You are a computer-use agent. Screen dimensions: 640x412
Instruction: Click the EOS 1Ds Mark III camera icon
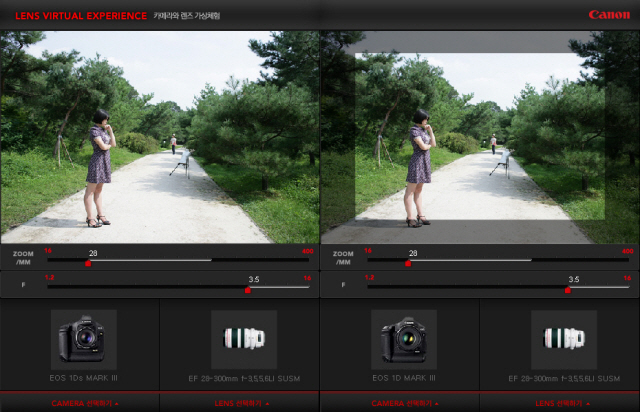click(82, 339)
